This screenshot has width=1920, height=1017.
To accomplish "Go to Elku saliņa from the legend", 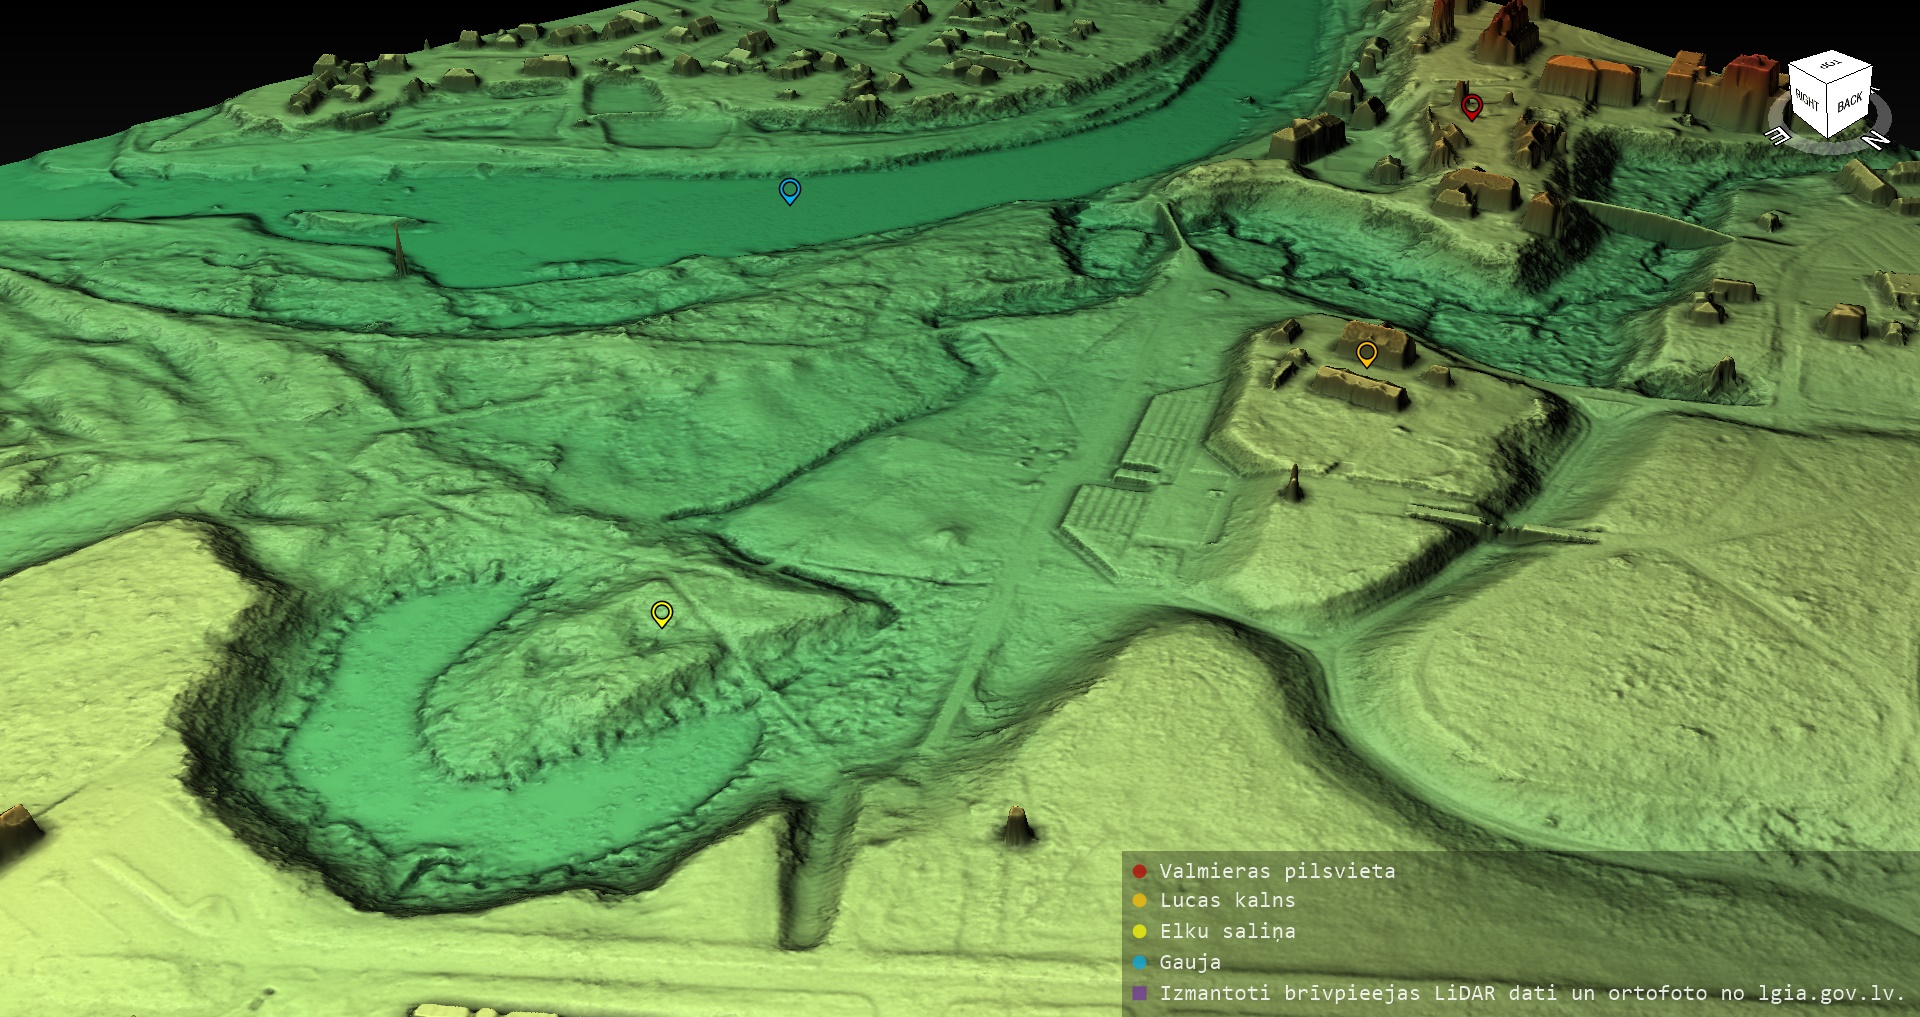I will 1227,931.
